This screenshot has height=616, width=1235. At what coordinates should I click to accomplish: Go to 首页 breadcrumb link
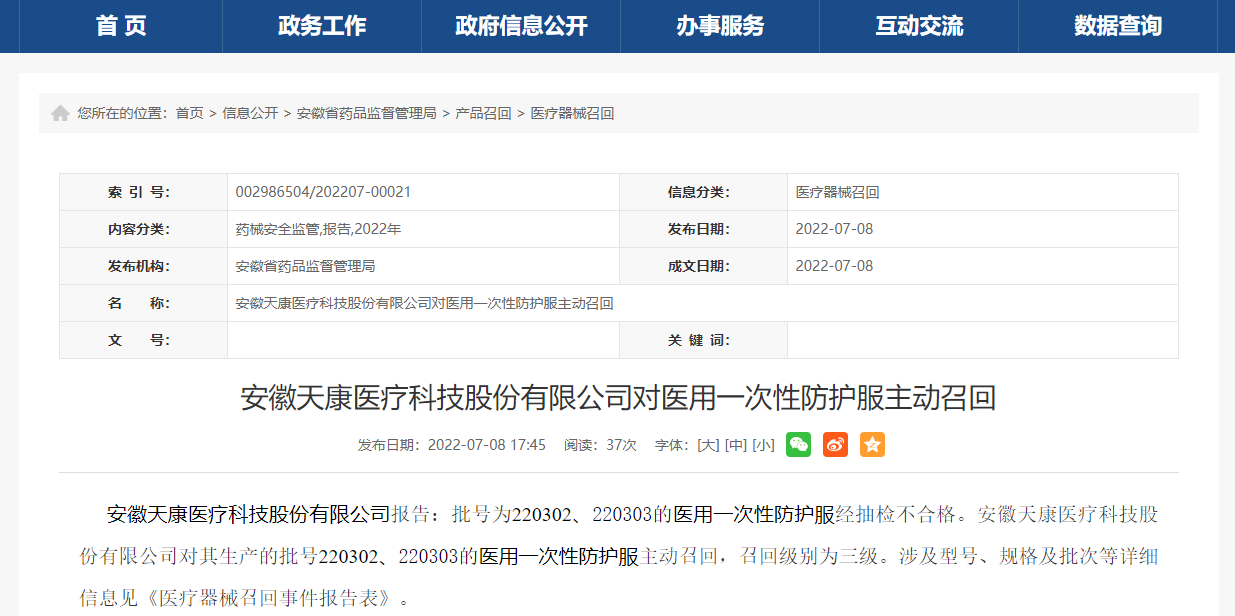click(x=190, y=114)
